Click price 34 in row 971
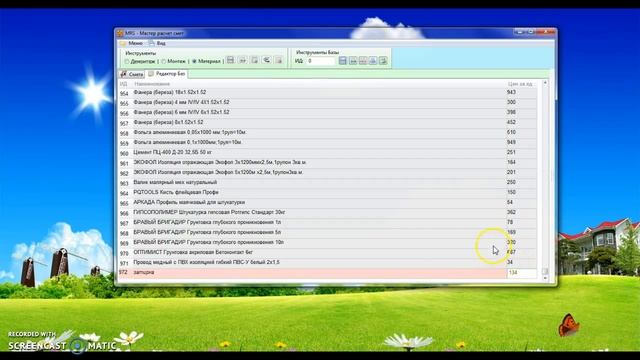This screenshot has width=640, height=360. [510, 262]
